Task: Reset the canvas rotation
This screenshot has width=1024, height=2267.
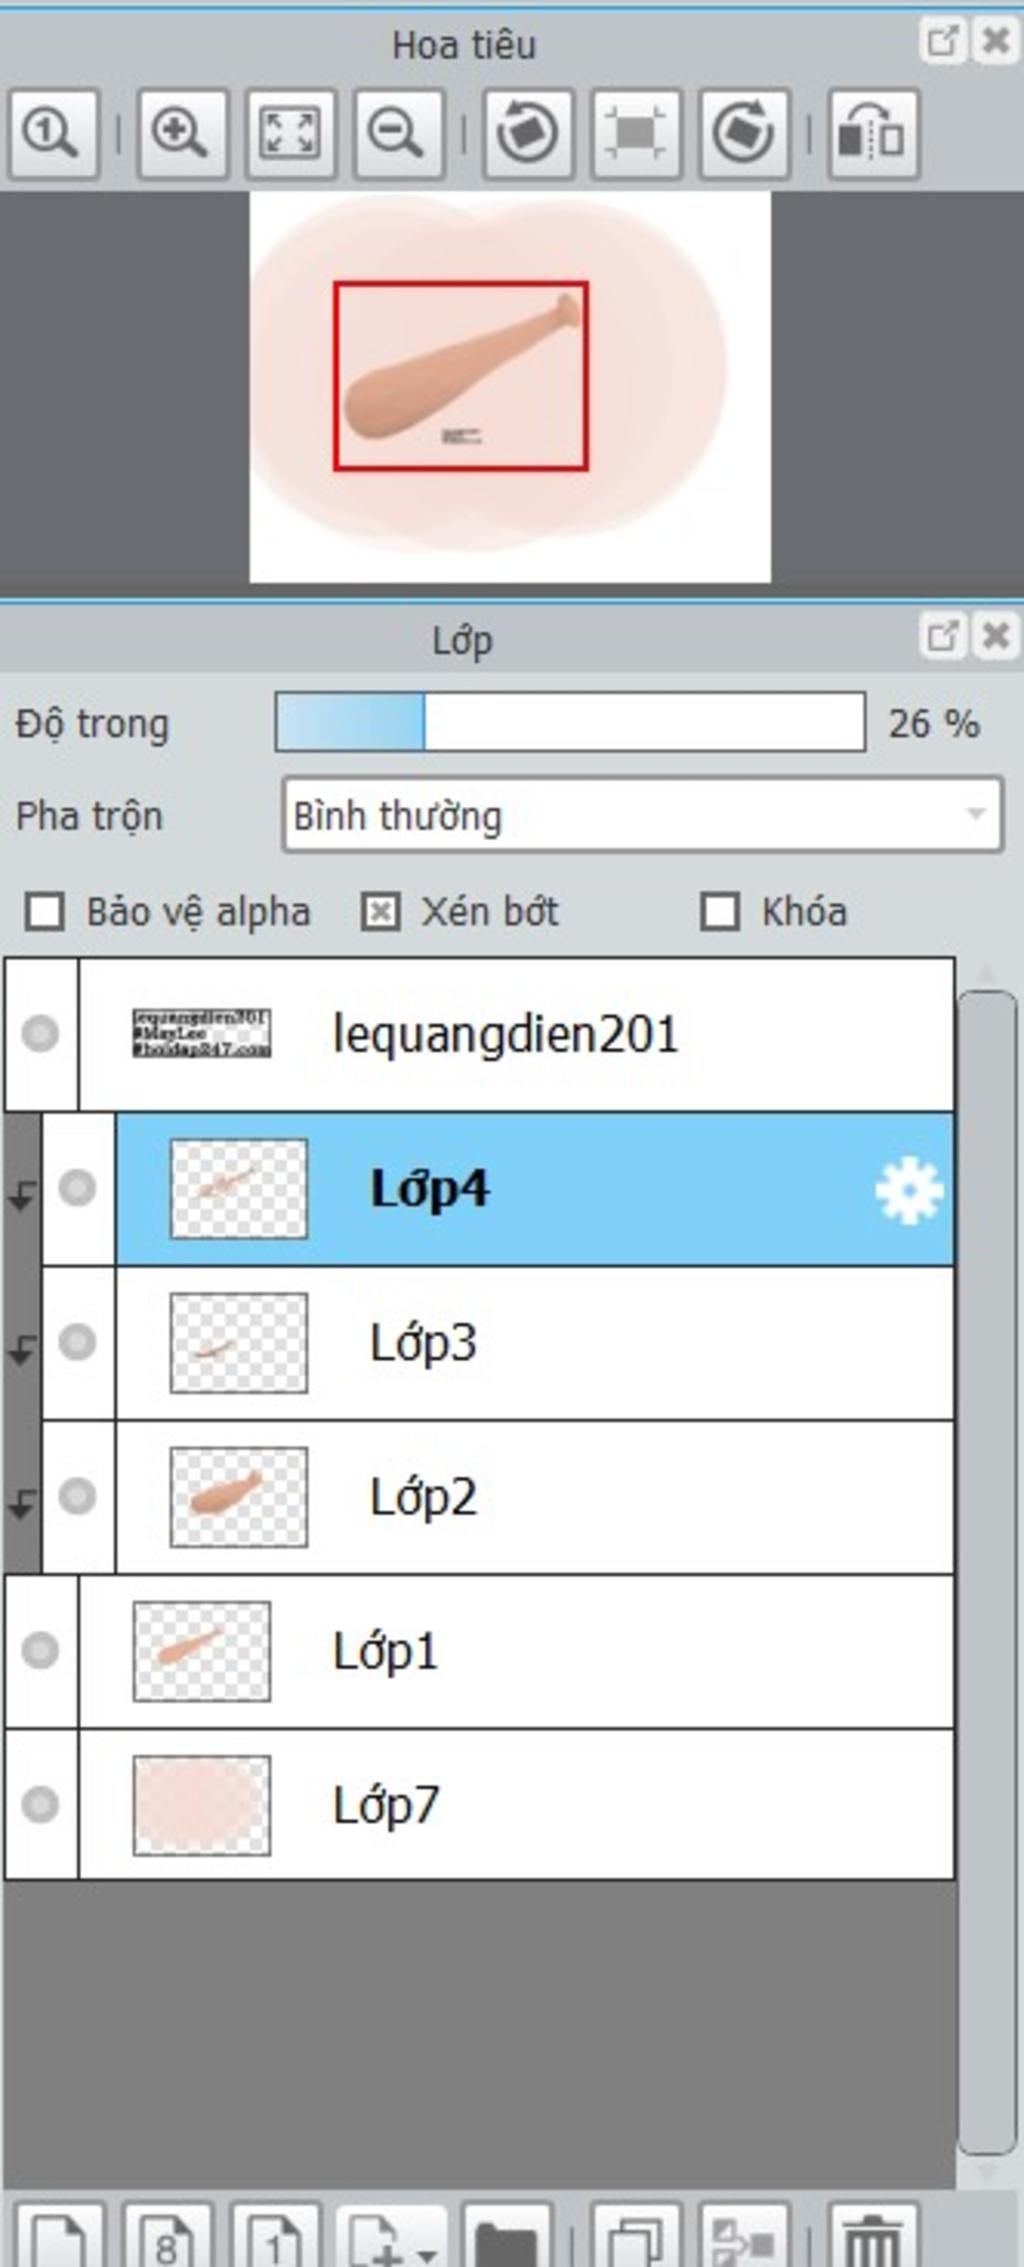Action: (x=636, y=133)
